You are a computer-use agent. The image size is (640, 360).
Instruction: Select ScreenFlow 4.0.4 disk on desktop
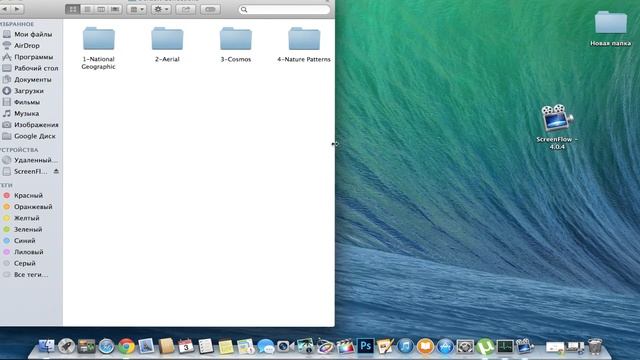[557, 127]
